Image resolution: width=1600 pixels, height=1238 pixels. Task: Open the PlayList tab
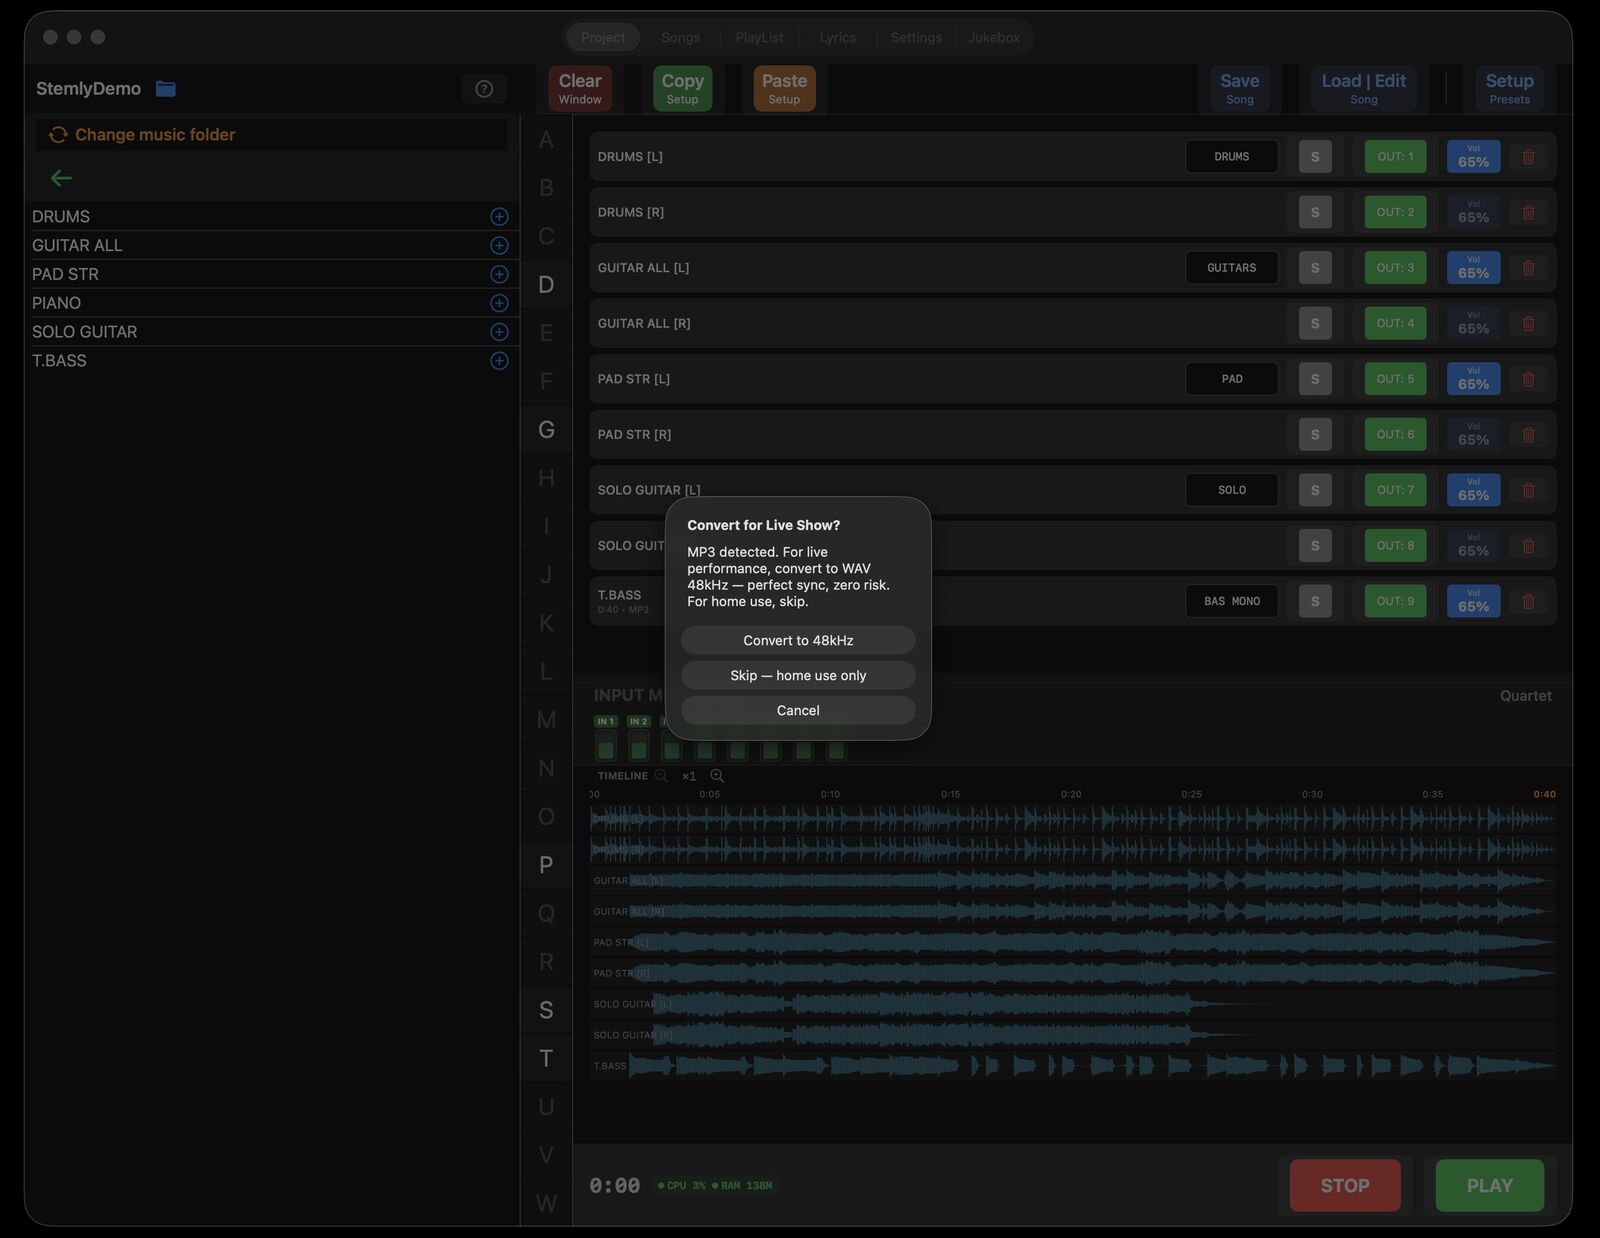click(760, 38)
